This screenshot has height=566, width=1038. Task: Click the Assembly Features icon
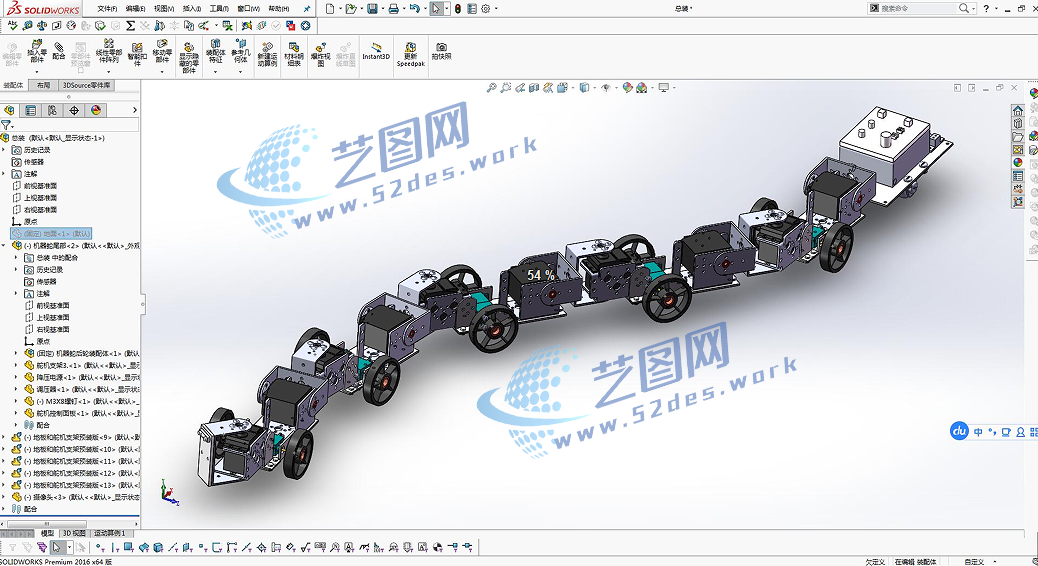pos(215,44)
